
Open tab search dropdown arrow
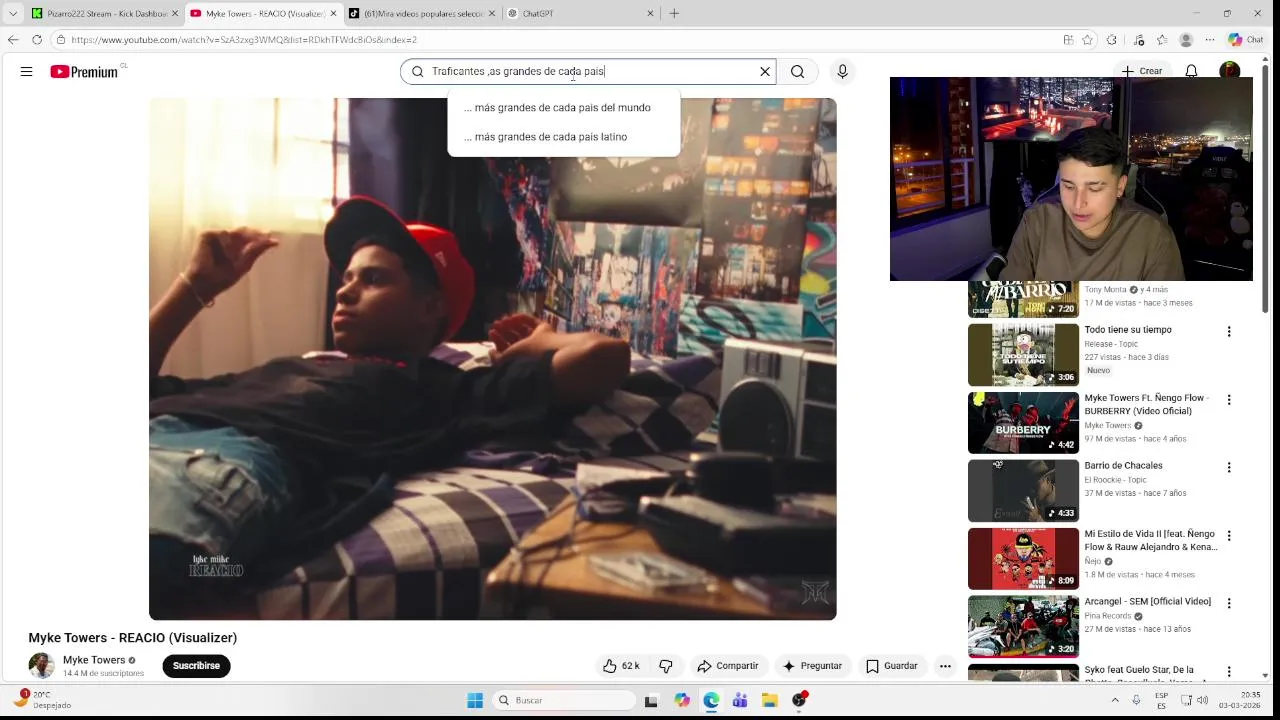(x=13, y=13)
